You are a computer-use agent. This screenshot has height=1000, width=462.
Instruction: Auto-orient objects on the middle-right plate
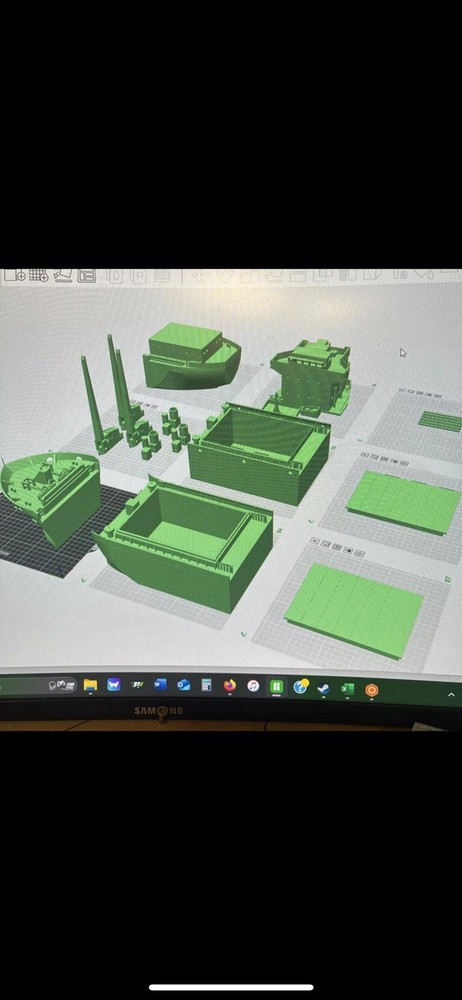coord(376,457)
